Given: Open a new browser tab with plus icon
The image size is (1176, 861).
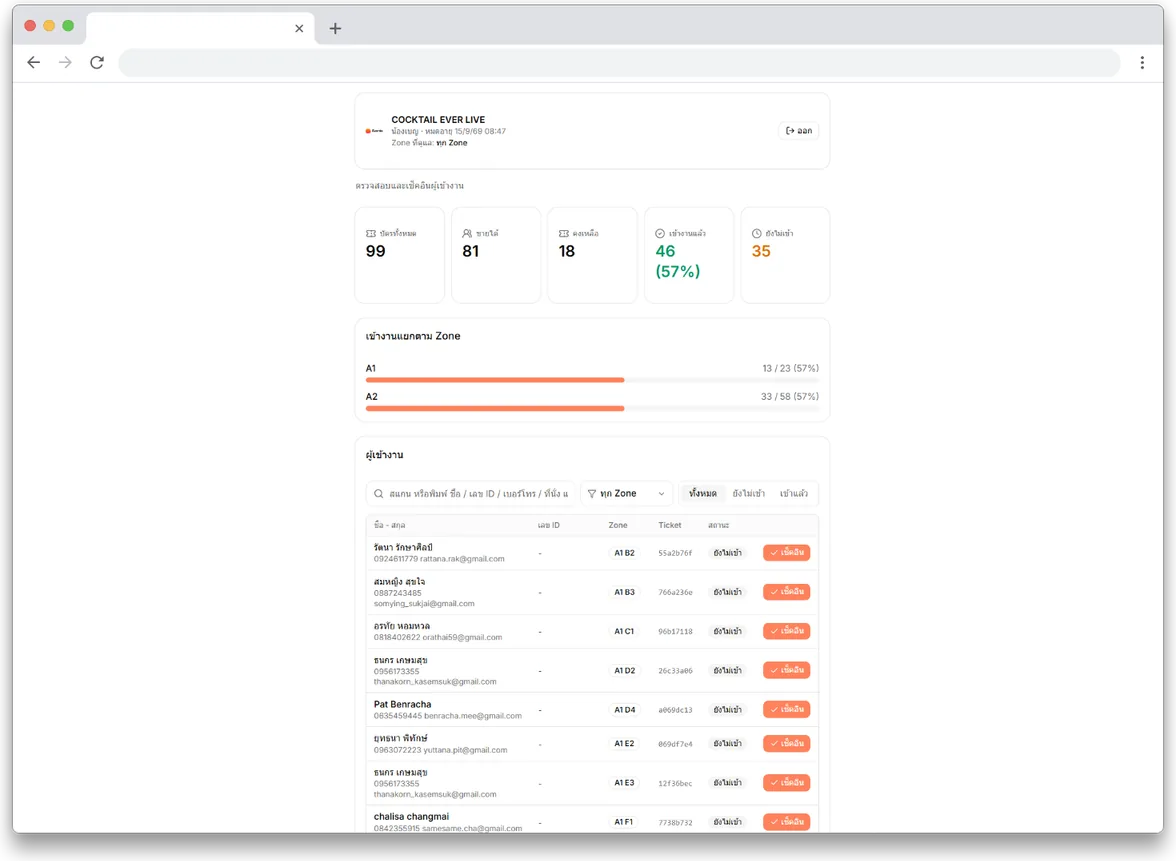Looking at the screenshot, I should point(335,28).
